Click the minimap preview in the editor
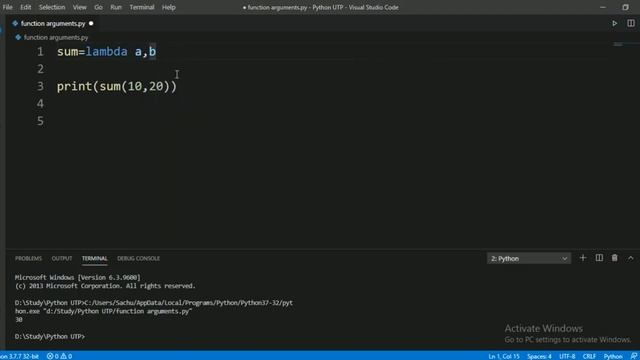 618,44
